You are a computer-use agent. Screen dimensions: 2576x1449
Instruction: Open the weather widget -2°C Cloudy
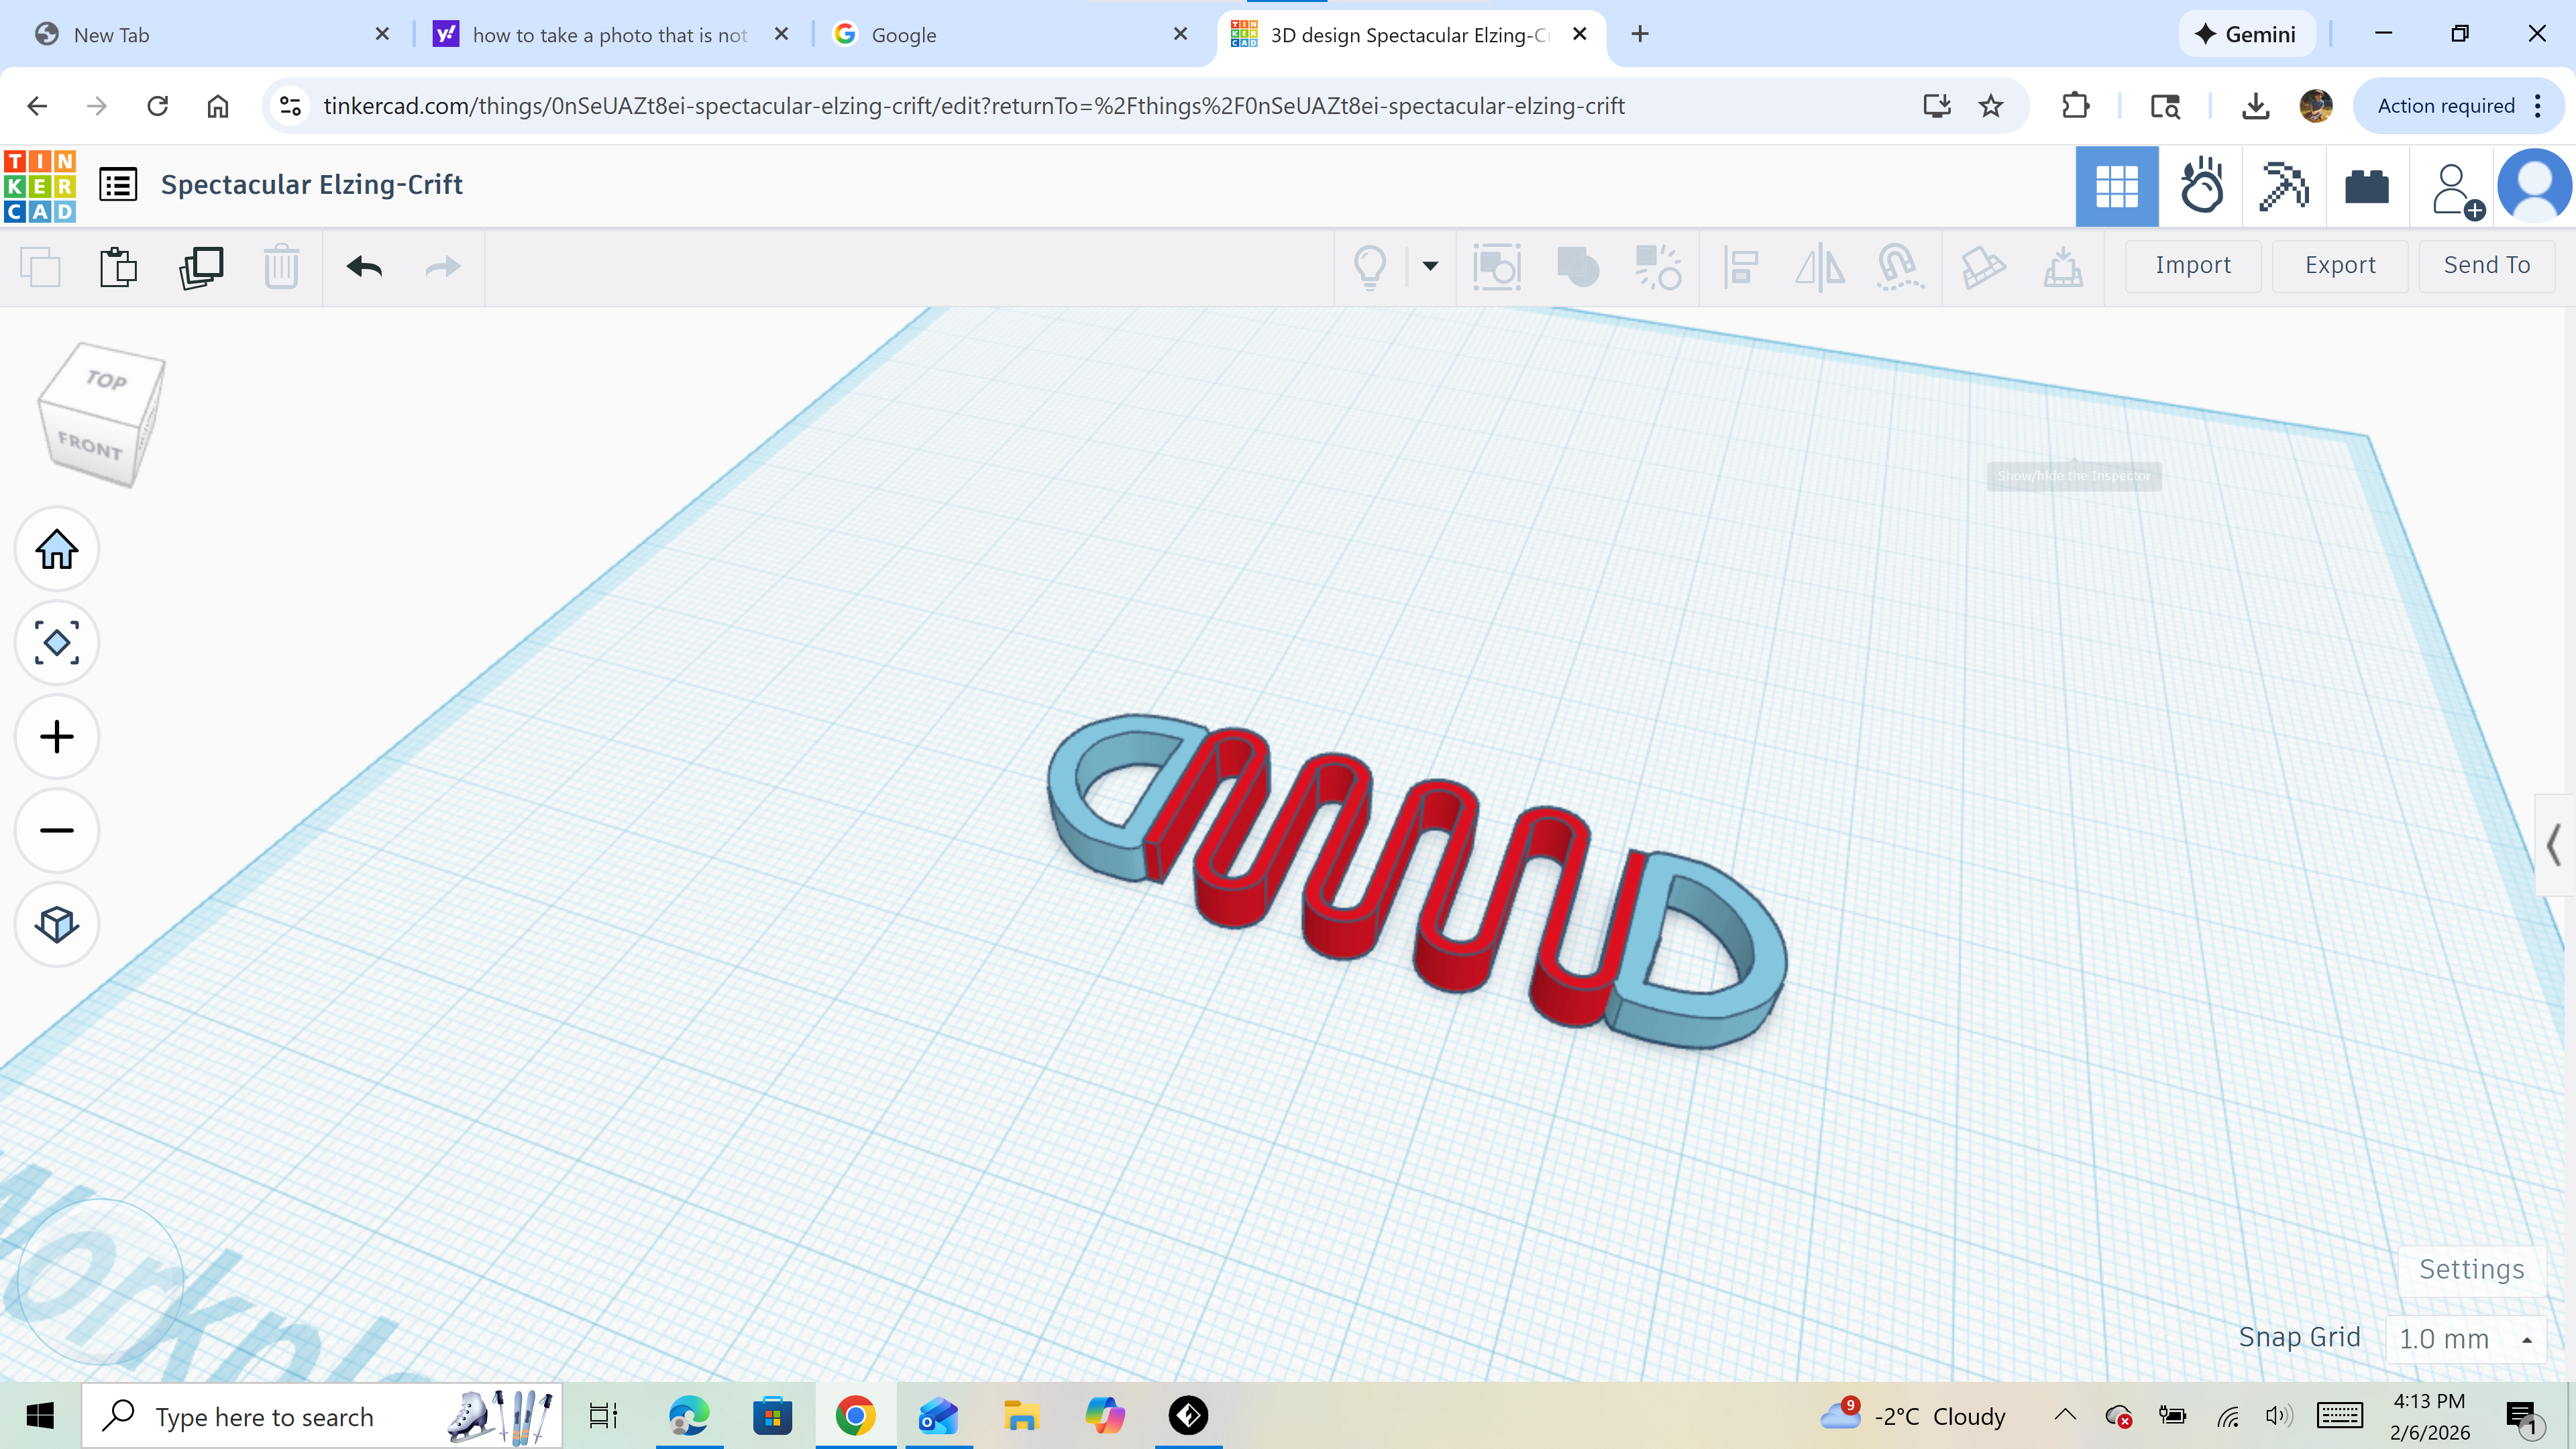pyautogui.click(x=1912, y=1416)
